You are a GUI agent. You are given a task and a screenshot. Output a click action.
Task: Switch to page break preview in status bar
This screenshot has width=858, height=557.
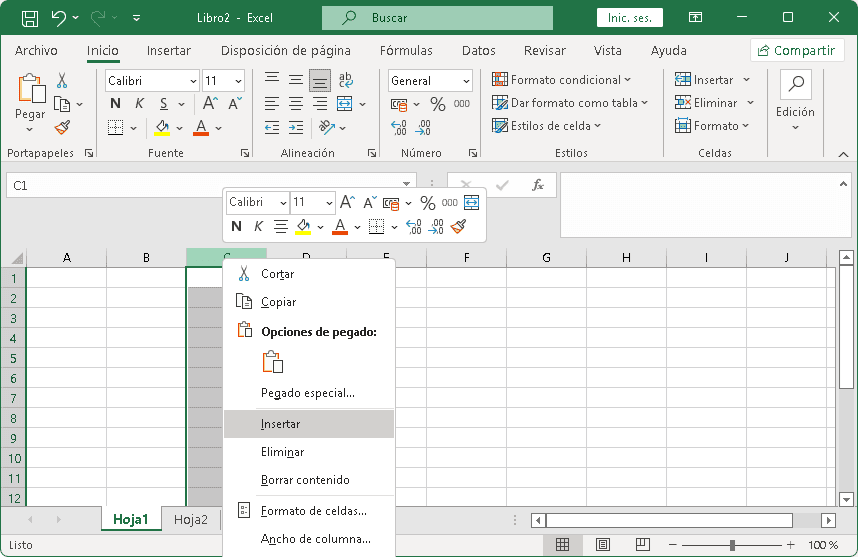[642, 544]
